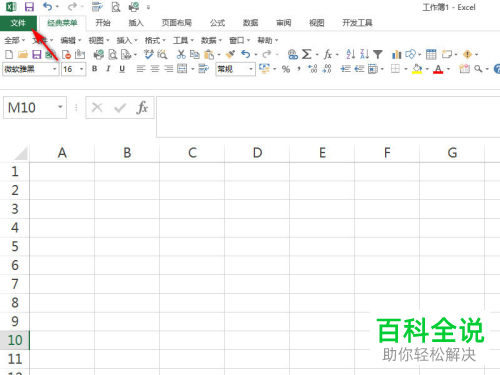The image size is (500, 375).
Task: Click the Save icon in the quick access toolbar
Action: click(x=29, y=7)
